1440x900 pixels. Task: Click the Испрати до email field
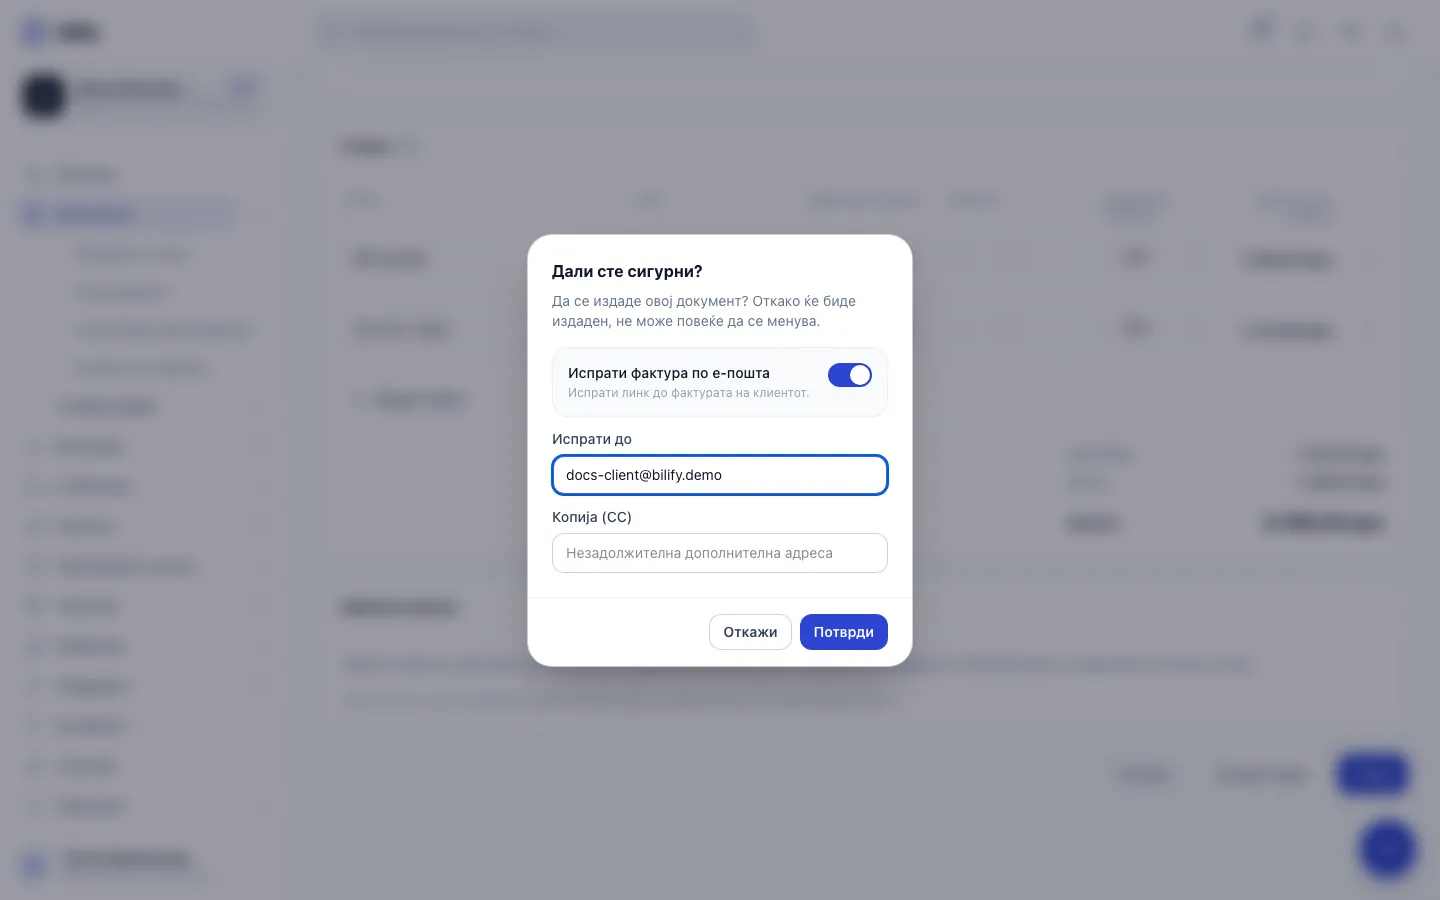coord(720,475)
